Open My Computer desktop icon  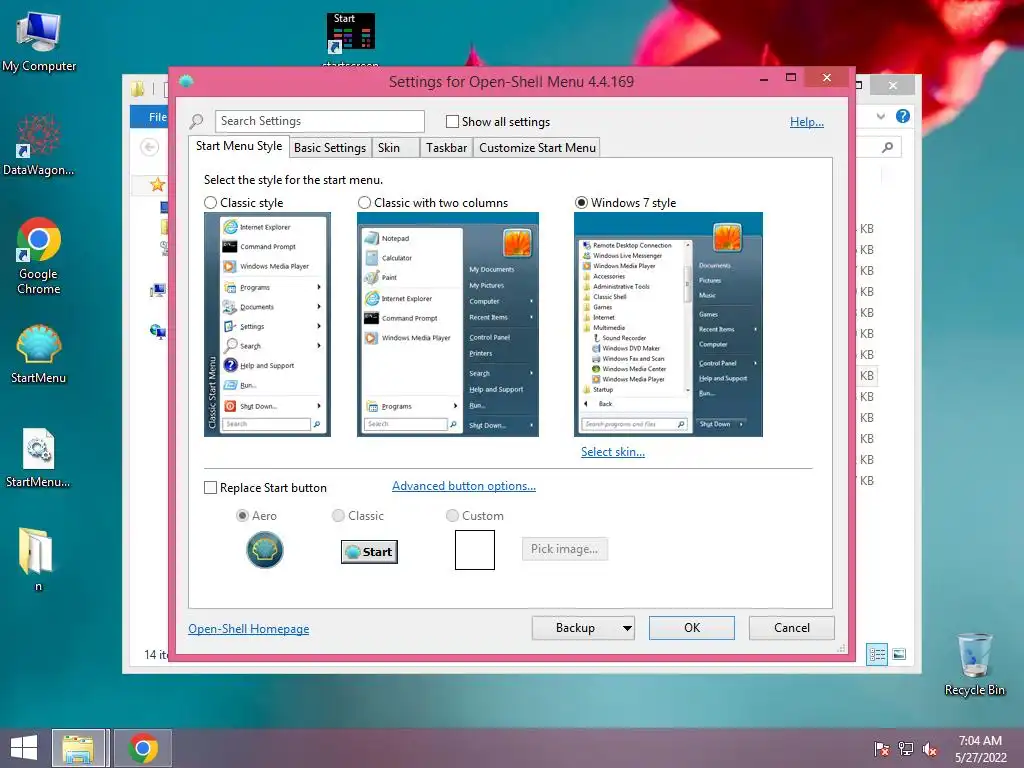[x=39, y=42]
